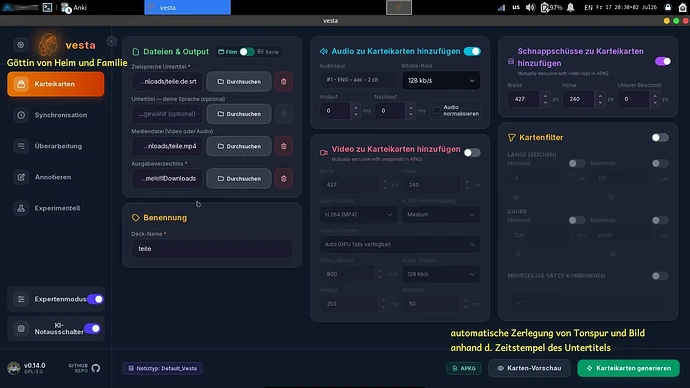
Task: Toggle the Dauer Minimum filter switch
Action: [x=576, y=220]
